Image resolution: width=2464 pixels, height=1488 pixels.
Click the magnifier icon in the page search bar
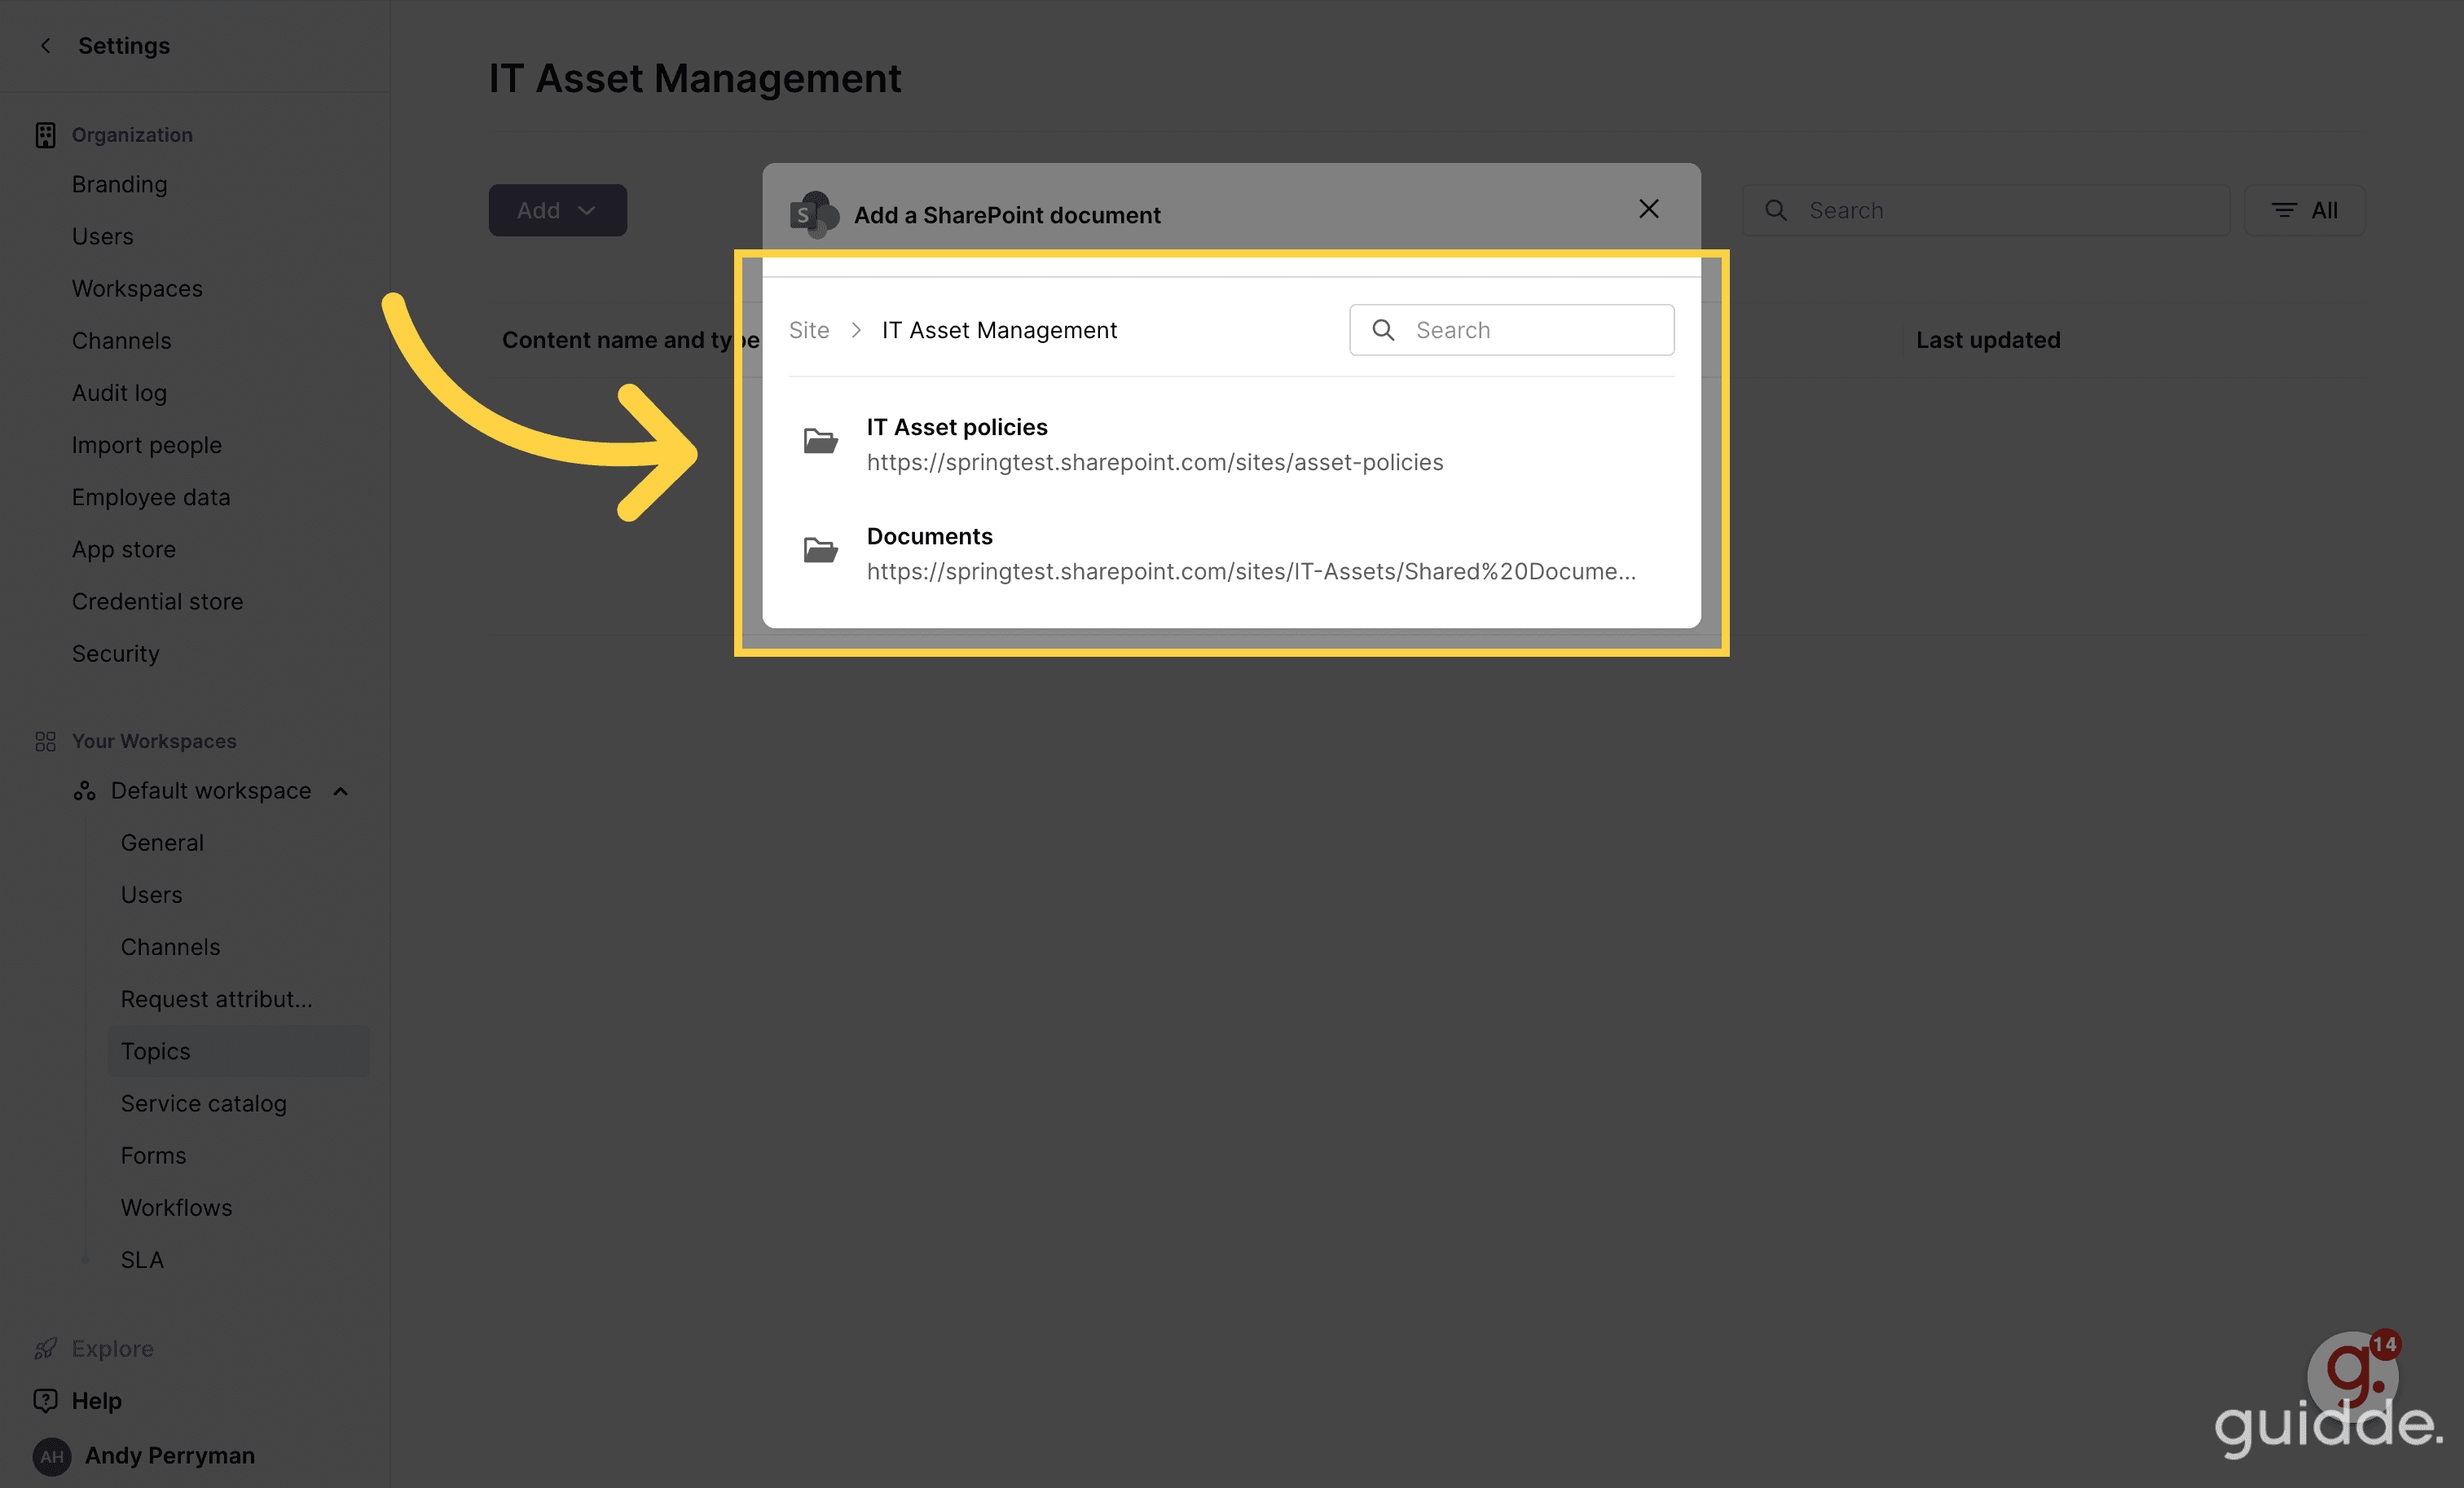coord(1776,210)
